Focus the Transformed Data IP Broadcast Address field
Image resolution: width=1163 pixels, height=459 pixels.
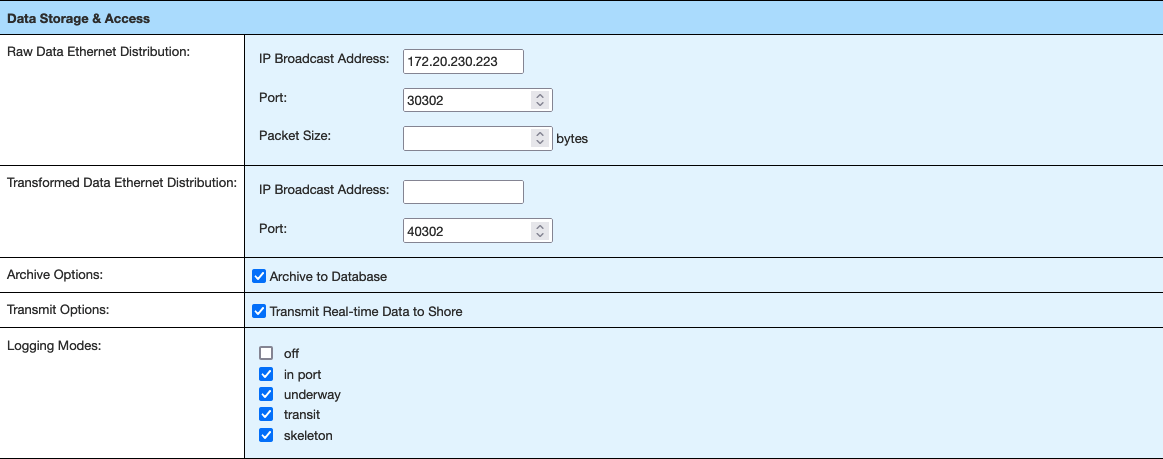pyautogui.click(x=463, y=192)
